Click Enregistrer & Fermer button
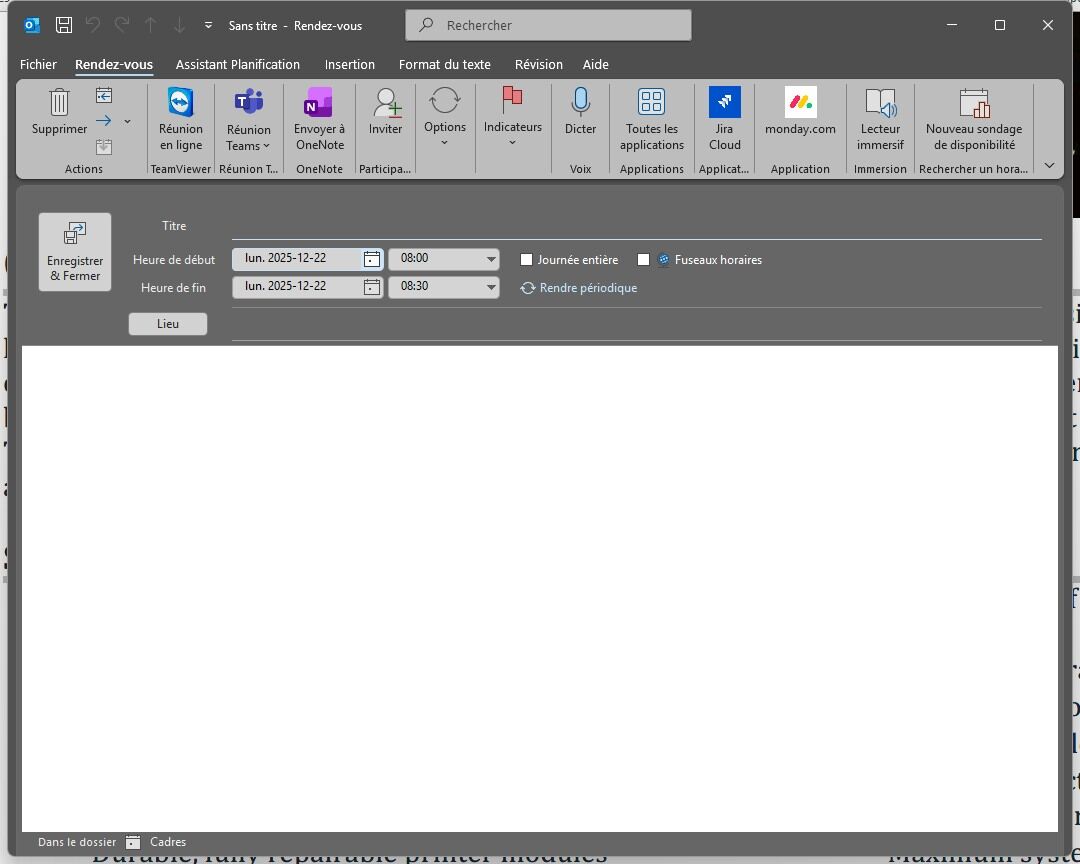 pos(75,251)
